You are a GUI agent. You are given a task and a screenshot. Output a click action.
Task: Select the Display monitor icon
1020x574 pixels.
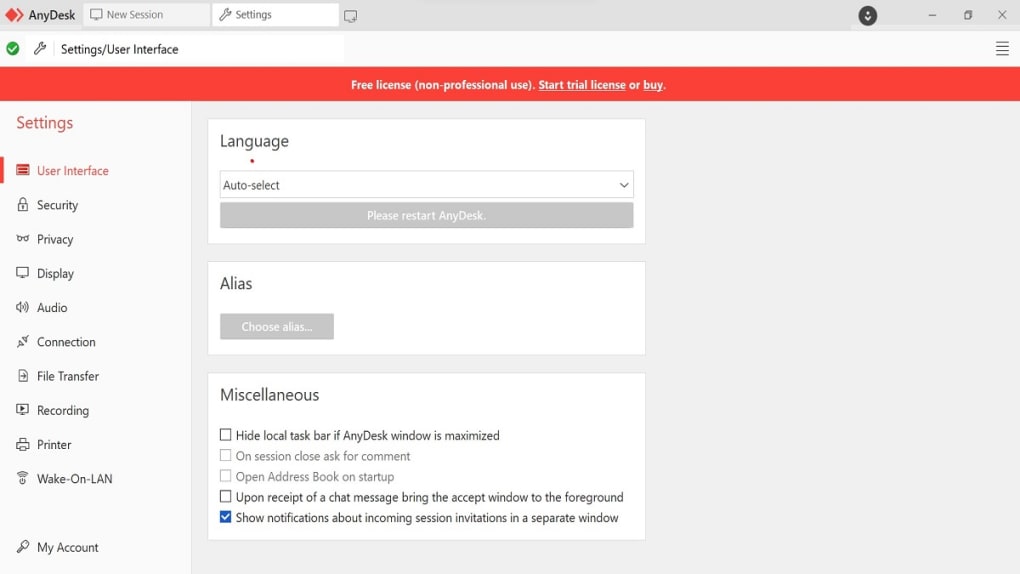click(23, 273)
